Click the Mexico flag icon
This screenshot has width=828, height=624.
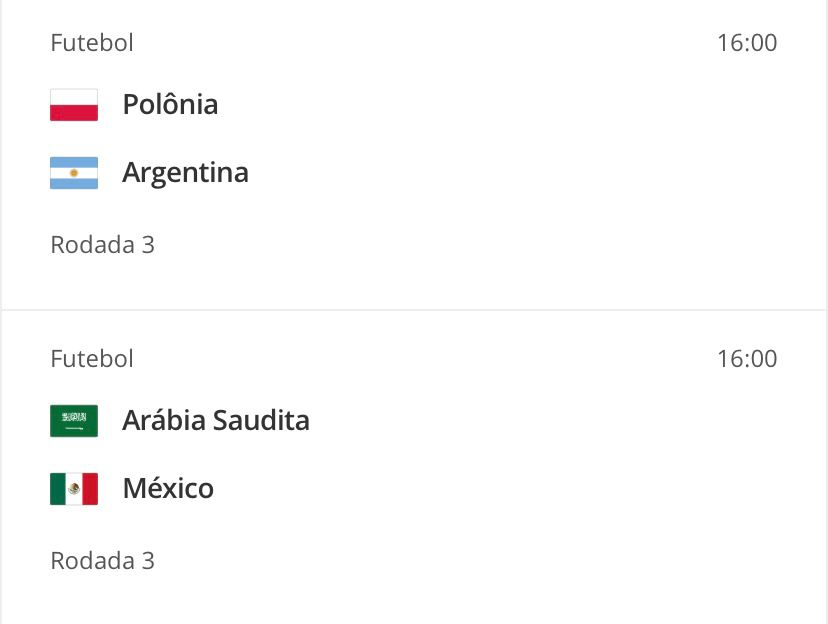(x=74, y=489)
